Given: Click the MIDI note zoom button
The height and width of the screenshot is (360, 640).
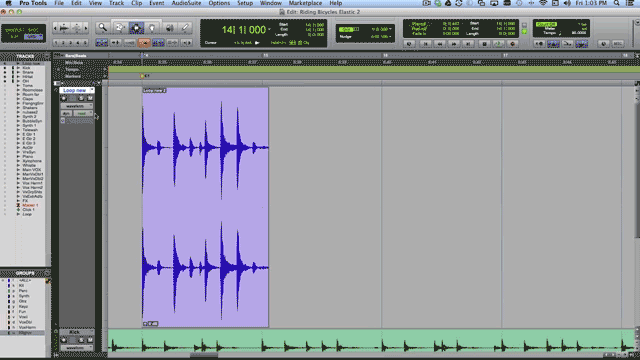Looking at the screenshot, I should pos(76,28).
